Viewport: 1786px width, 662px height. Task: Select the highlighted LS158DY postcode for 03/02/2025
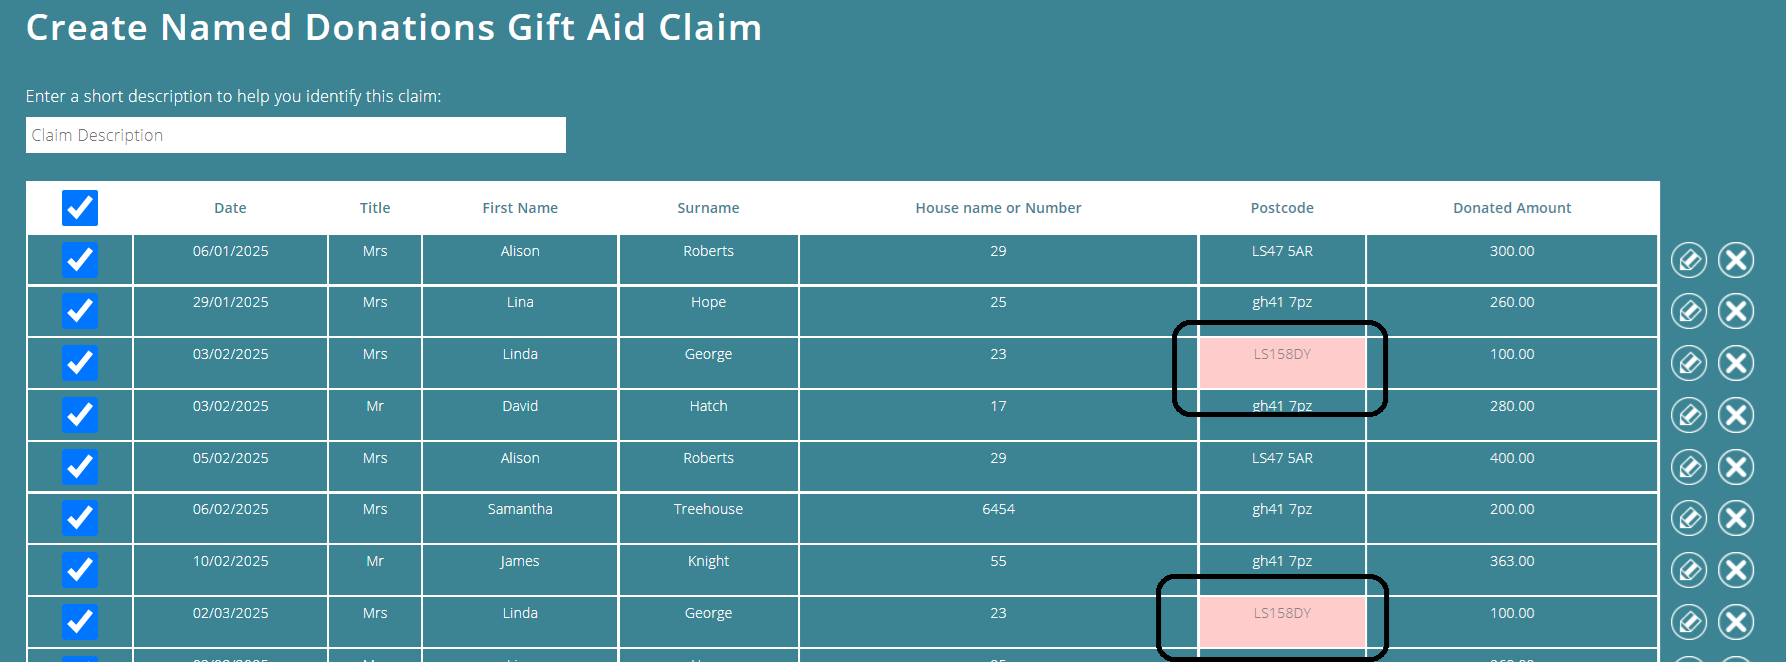[1282, 363]
